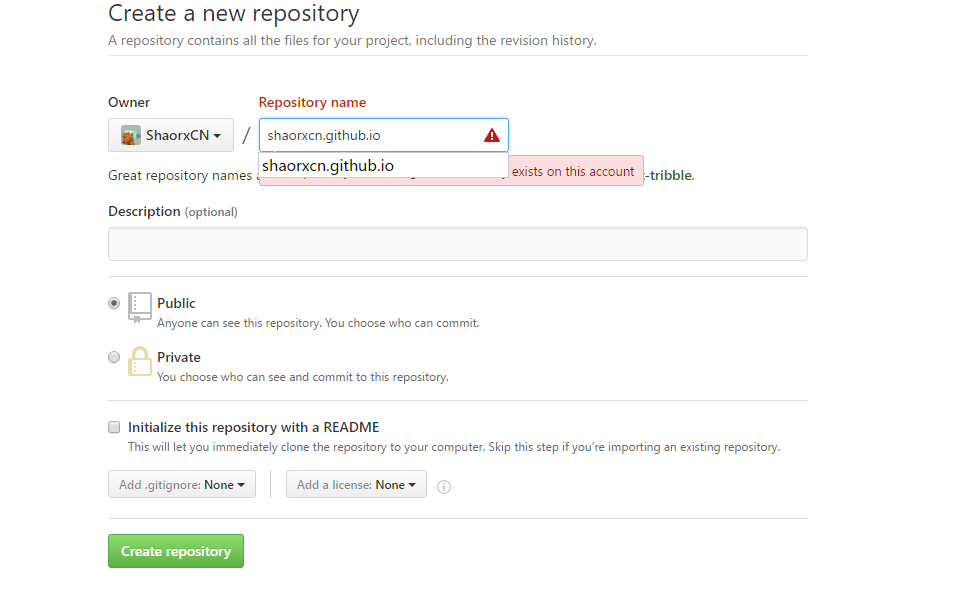
Task: Open the ShaorxCN owner dropdown
Action: coord(171,135)
